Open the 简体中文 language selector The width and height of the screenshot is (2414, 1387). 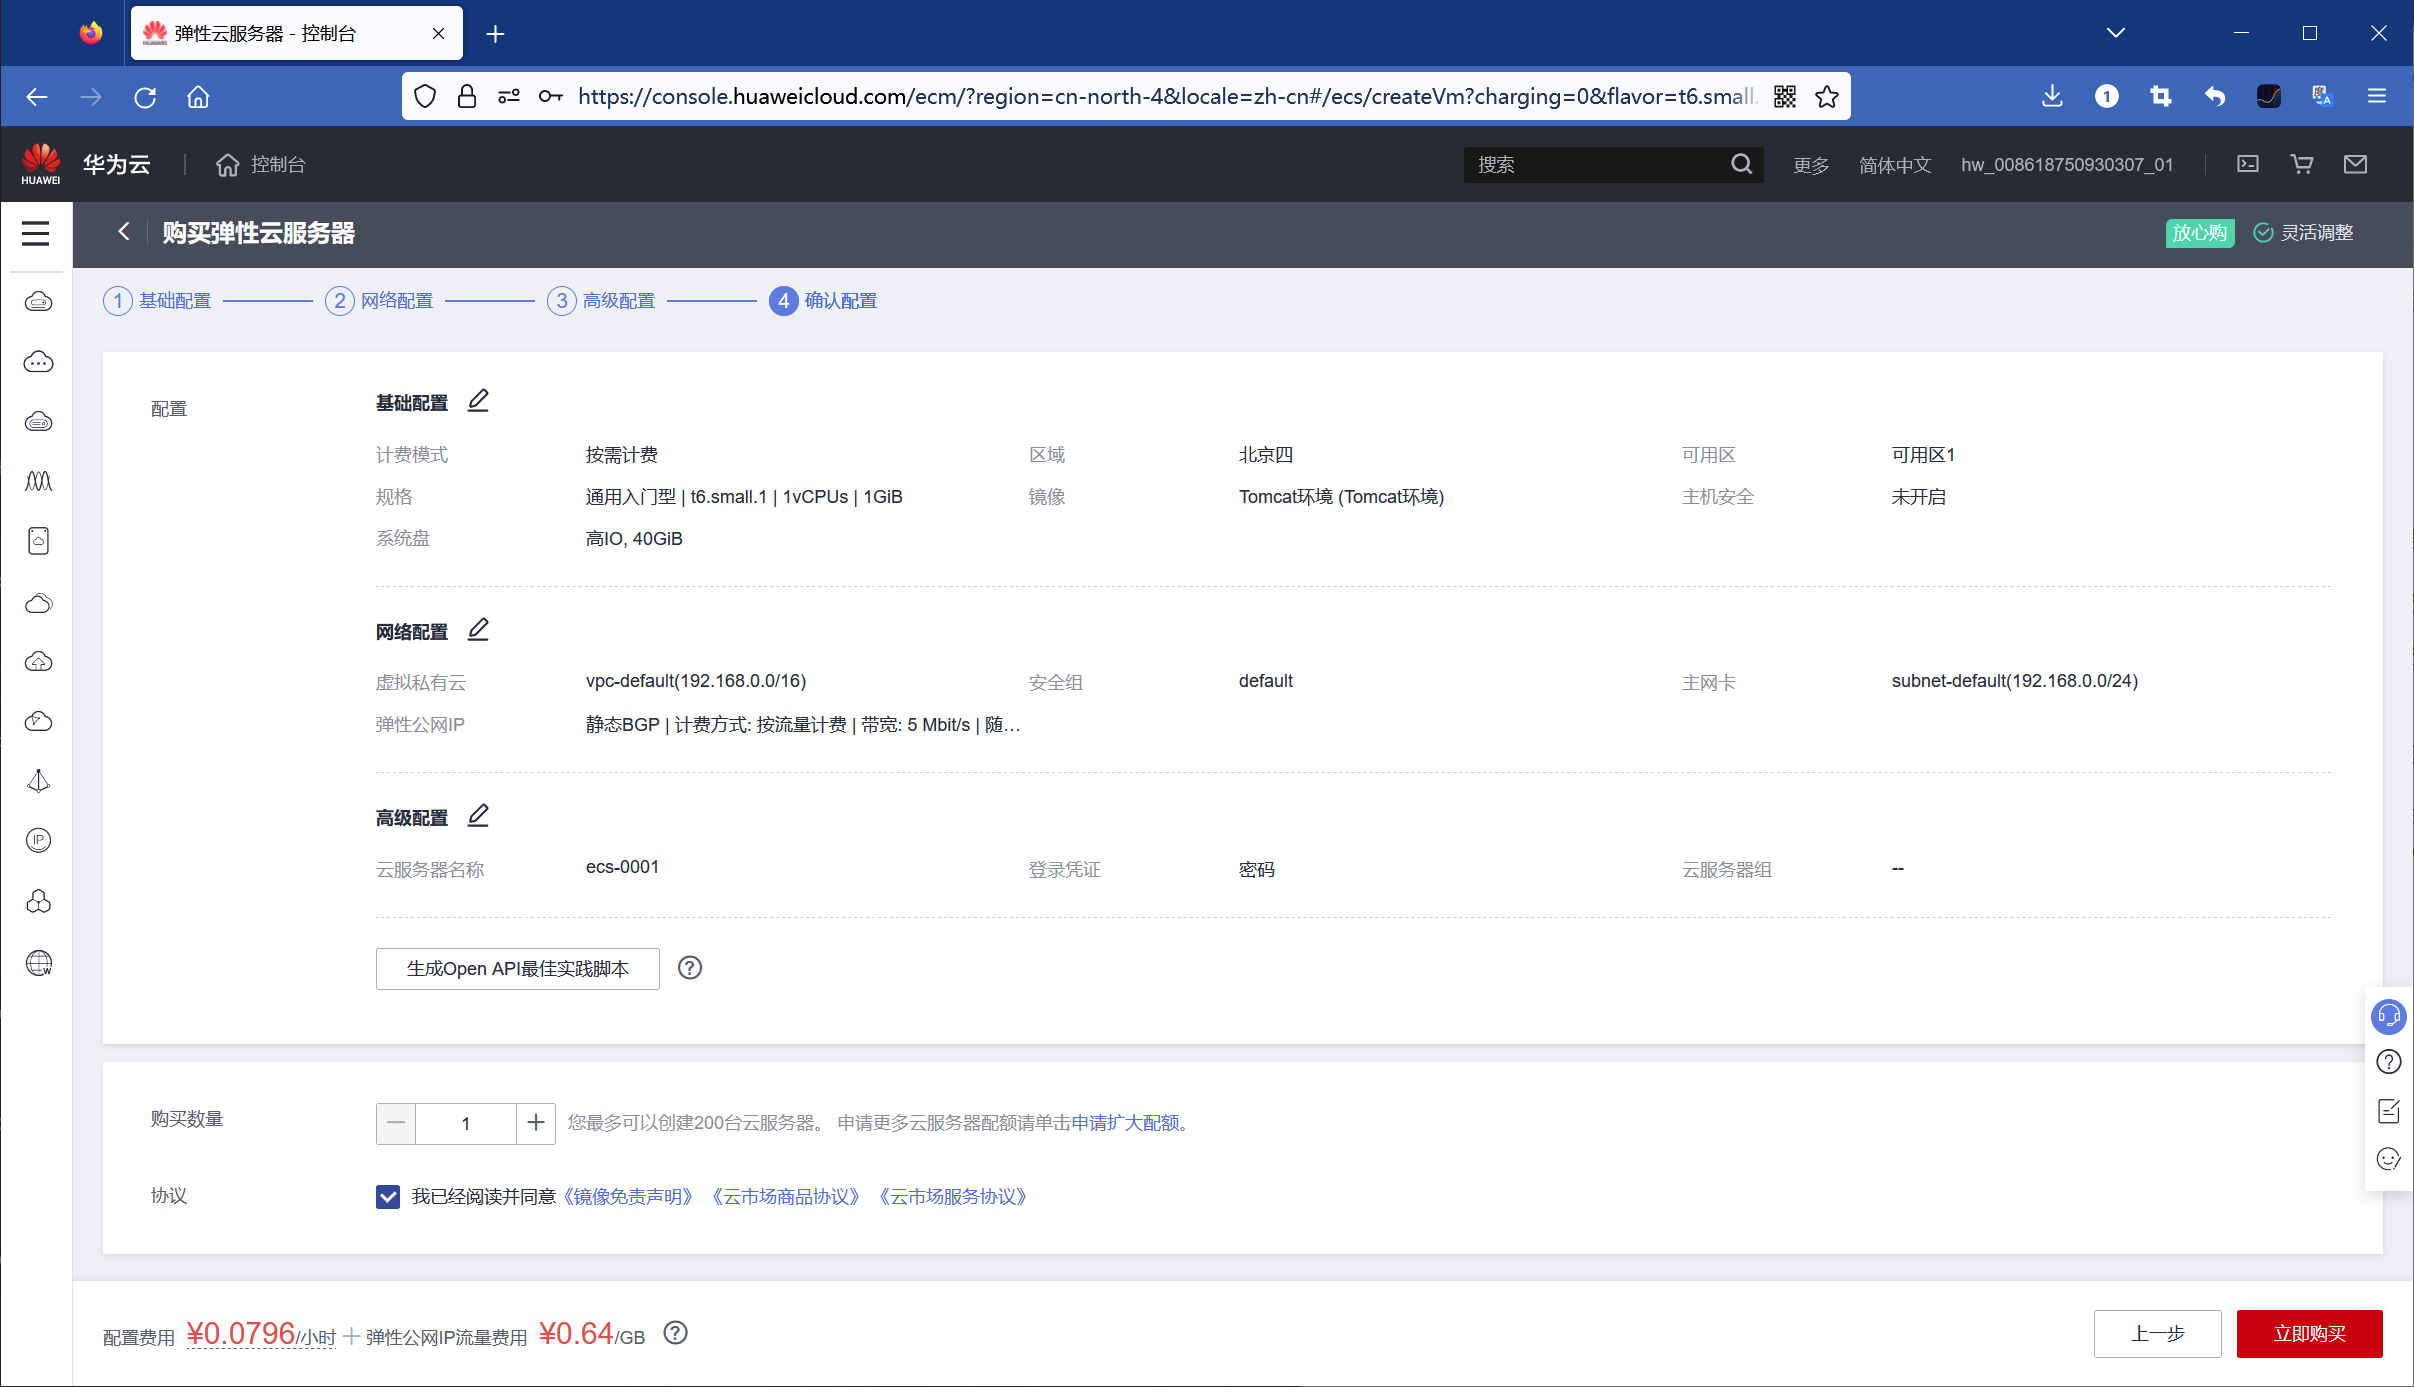coord(1894,165)
